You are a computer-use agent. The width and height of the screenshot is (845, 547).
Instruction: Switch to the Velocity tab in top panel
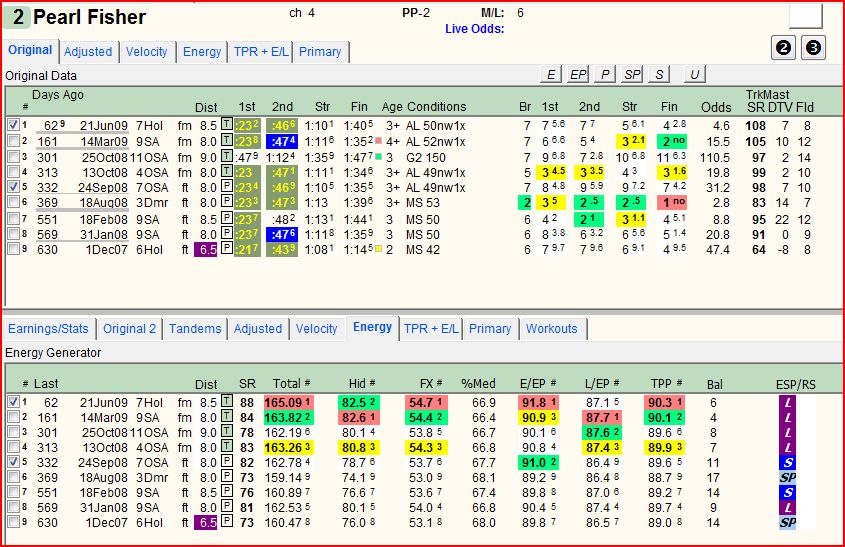(x=147, y=52)
